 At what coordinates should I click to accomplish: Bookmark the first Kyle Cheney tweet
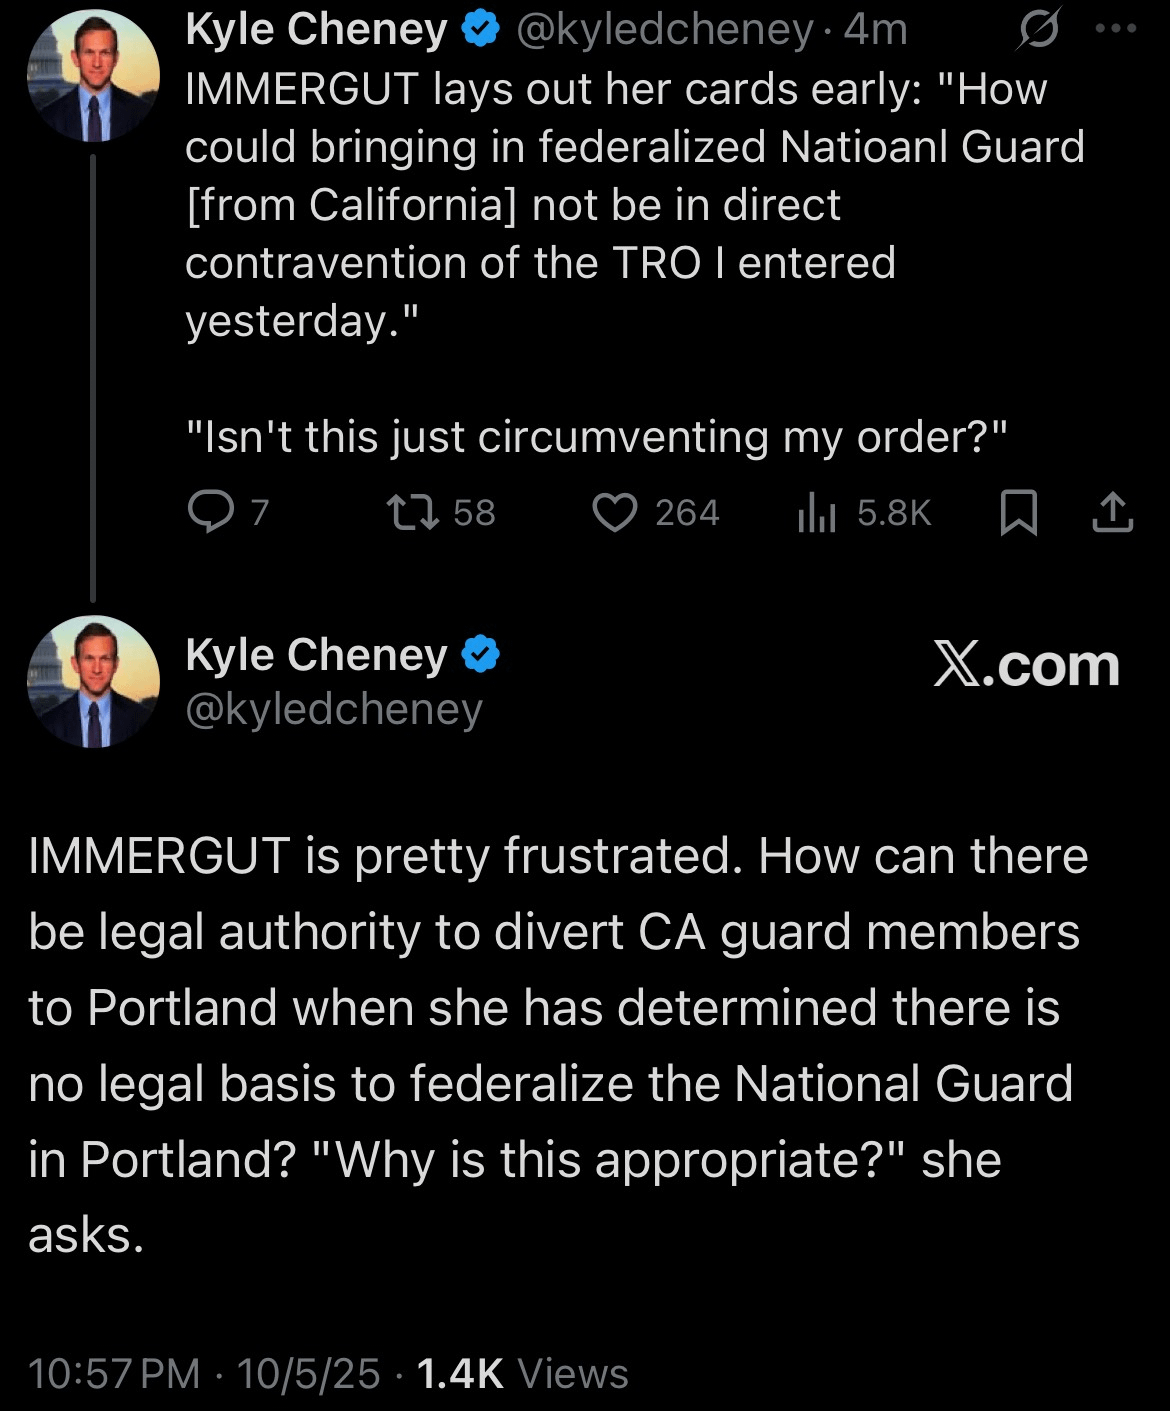pyautogui.click(x=1019, y=513)
